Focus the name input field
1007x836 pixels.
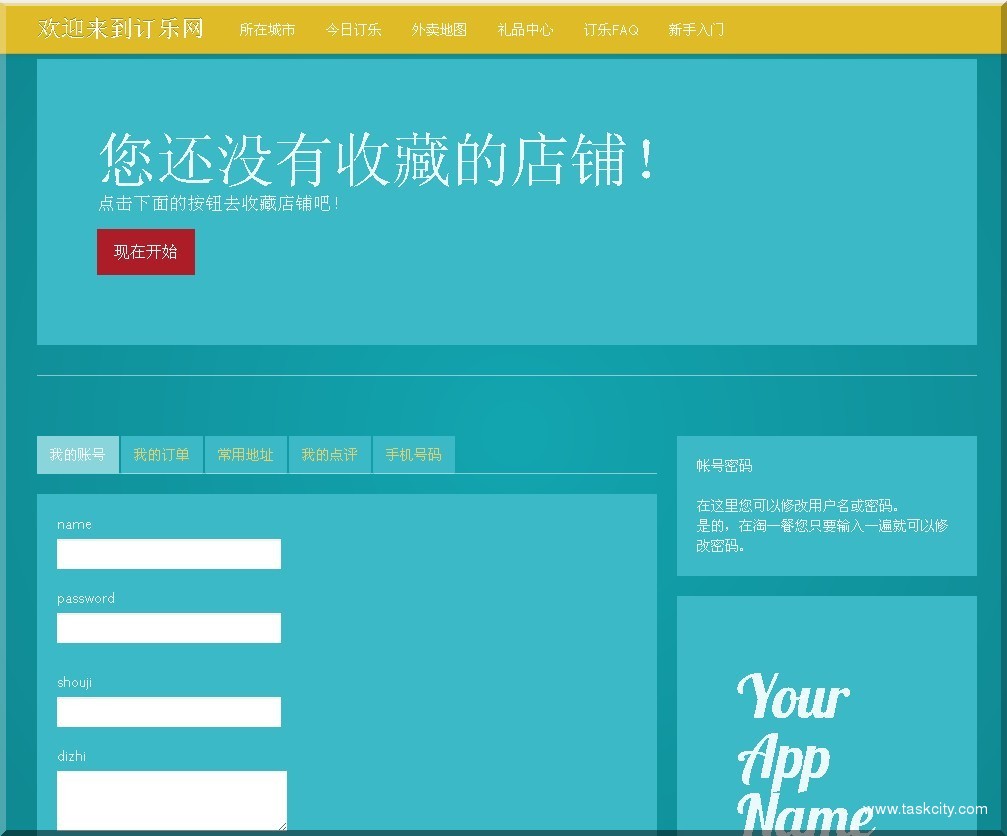point(169,553)
